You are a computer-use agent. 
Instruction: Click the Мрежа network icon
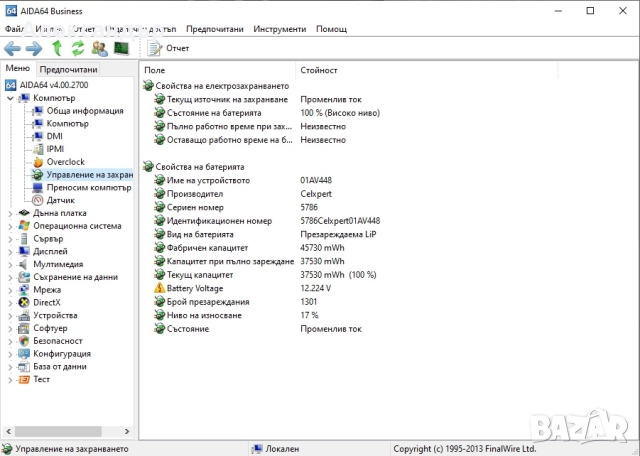tap(24, 289)
